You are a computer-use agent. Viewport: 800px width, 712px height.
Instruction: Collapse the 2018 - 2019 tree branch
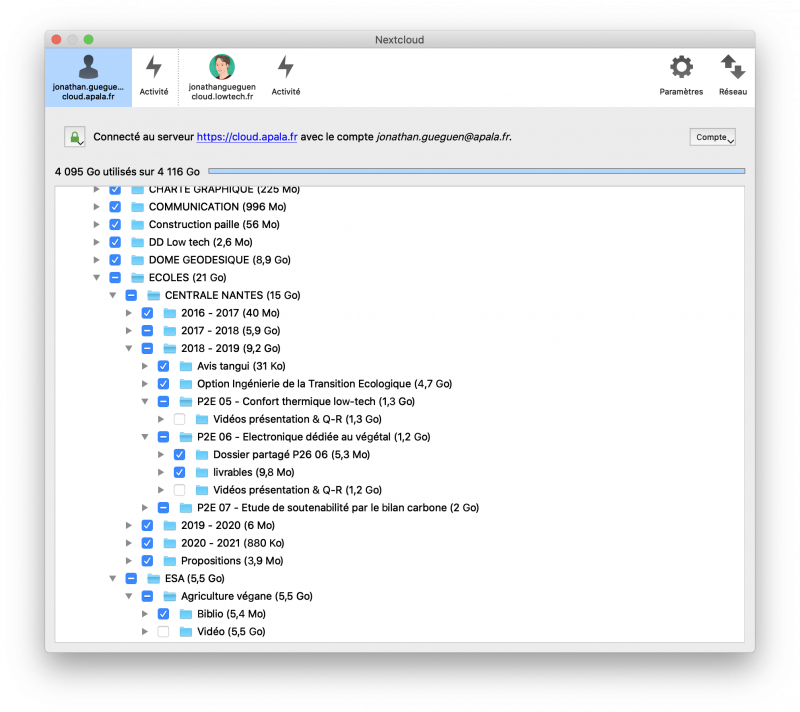pos(128,348)
